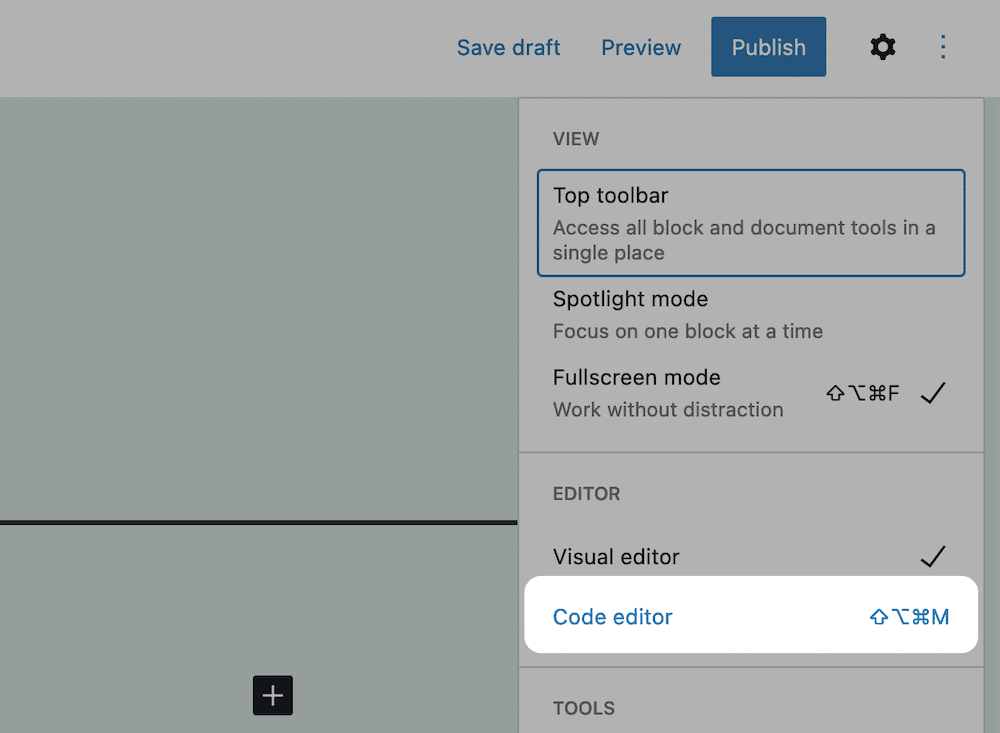1000x733 pixels.
Task: Click the 'Focus on one block' description
Action: [688, 331]
